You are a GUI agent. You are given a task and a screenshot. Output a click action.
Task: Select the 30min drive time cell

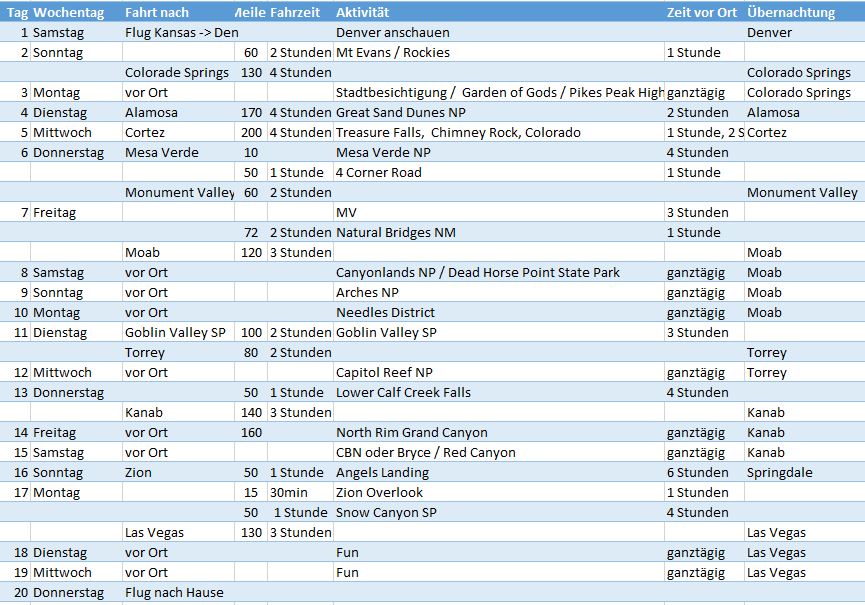coord(291,492)
